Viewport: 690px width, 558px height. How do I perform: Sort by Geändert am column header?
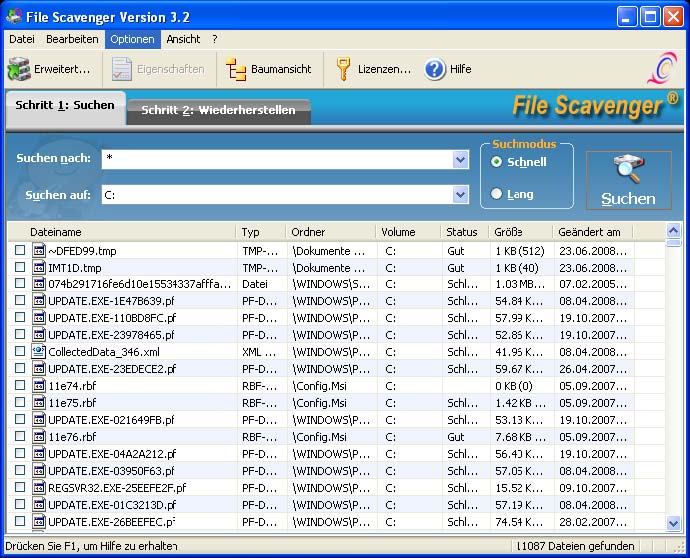[593, 232]
